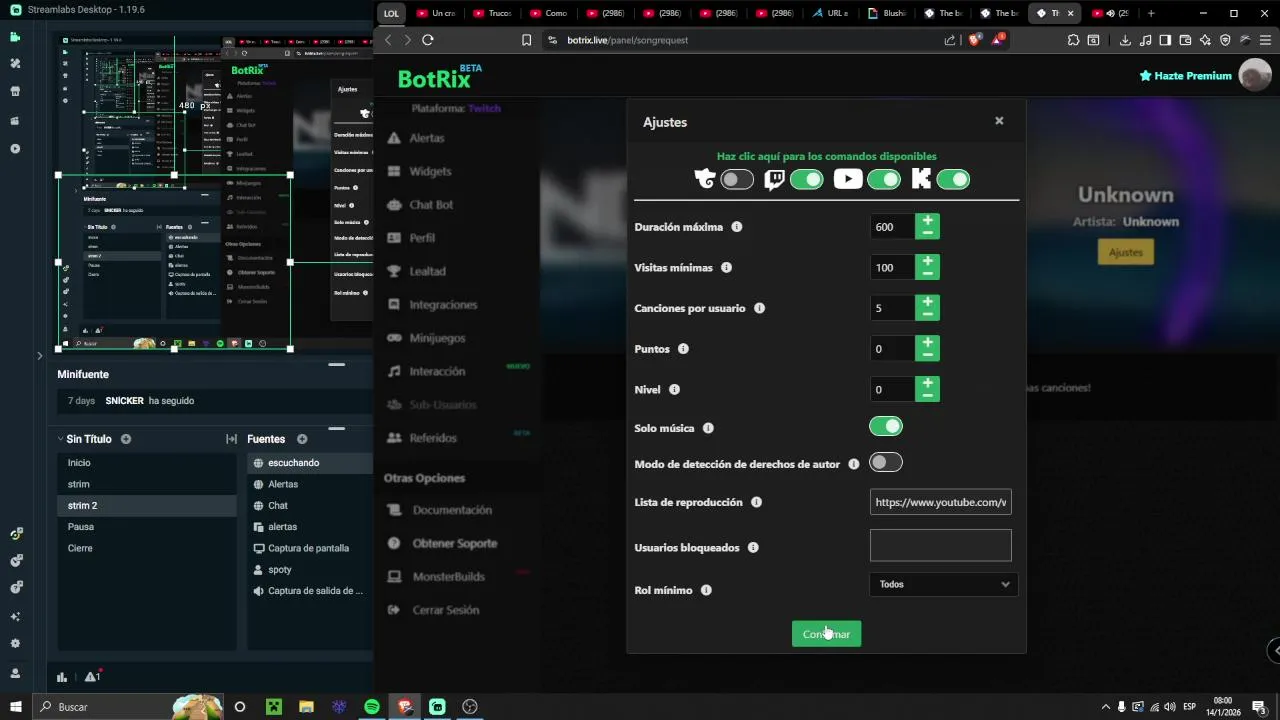This screenshot has height=720, width=1280.
Task: Add a source with Fuentes plus icon
Action: pos(302,439)
